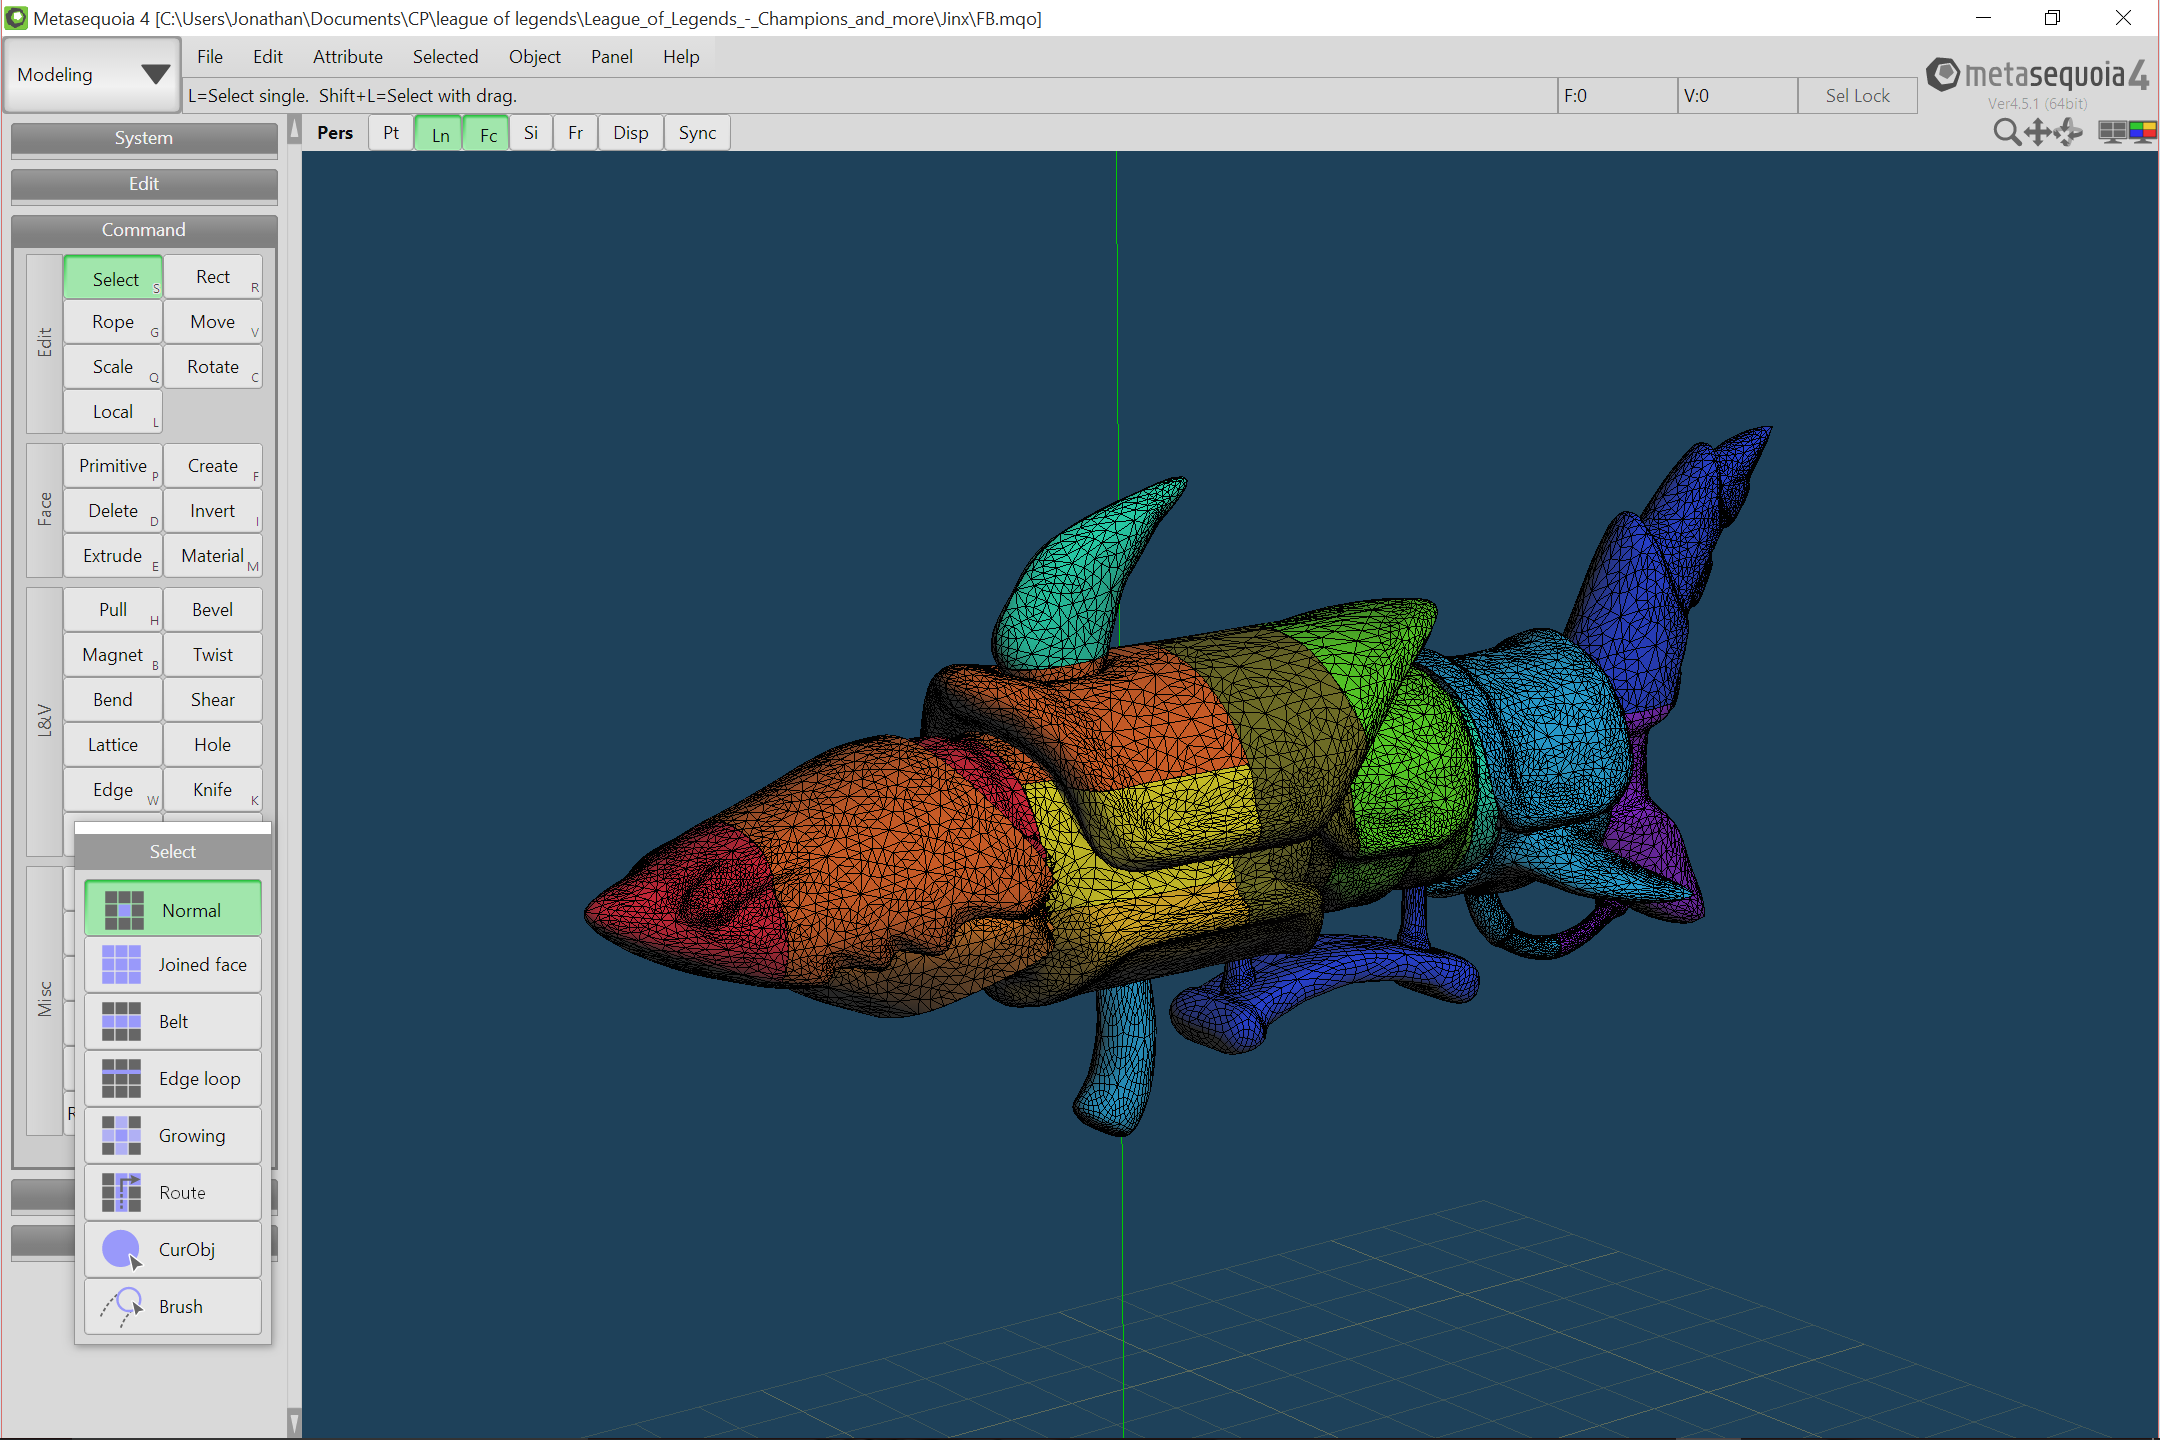Screen dimensions: 2160x1440
Task: Switch to the colored monitor view layout
Action: click(x=2143, y=132)
